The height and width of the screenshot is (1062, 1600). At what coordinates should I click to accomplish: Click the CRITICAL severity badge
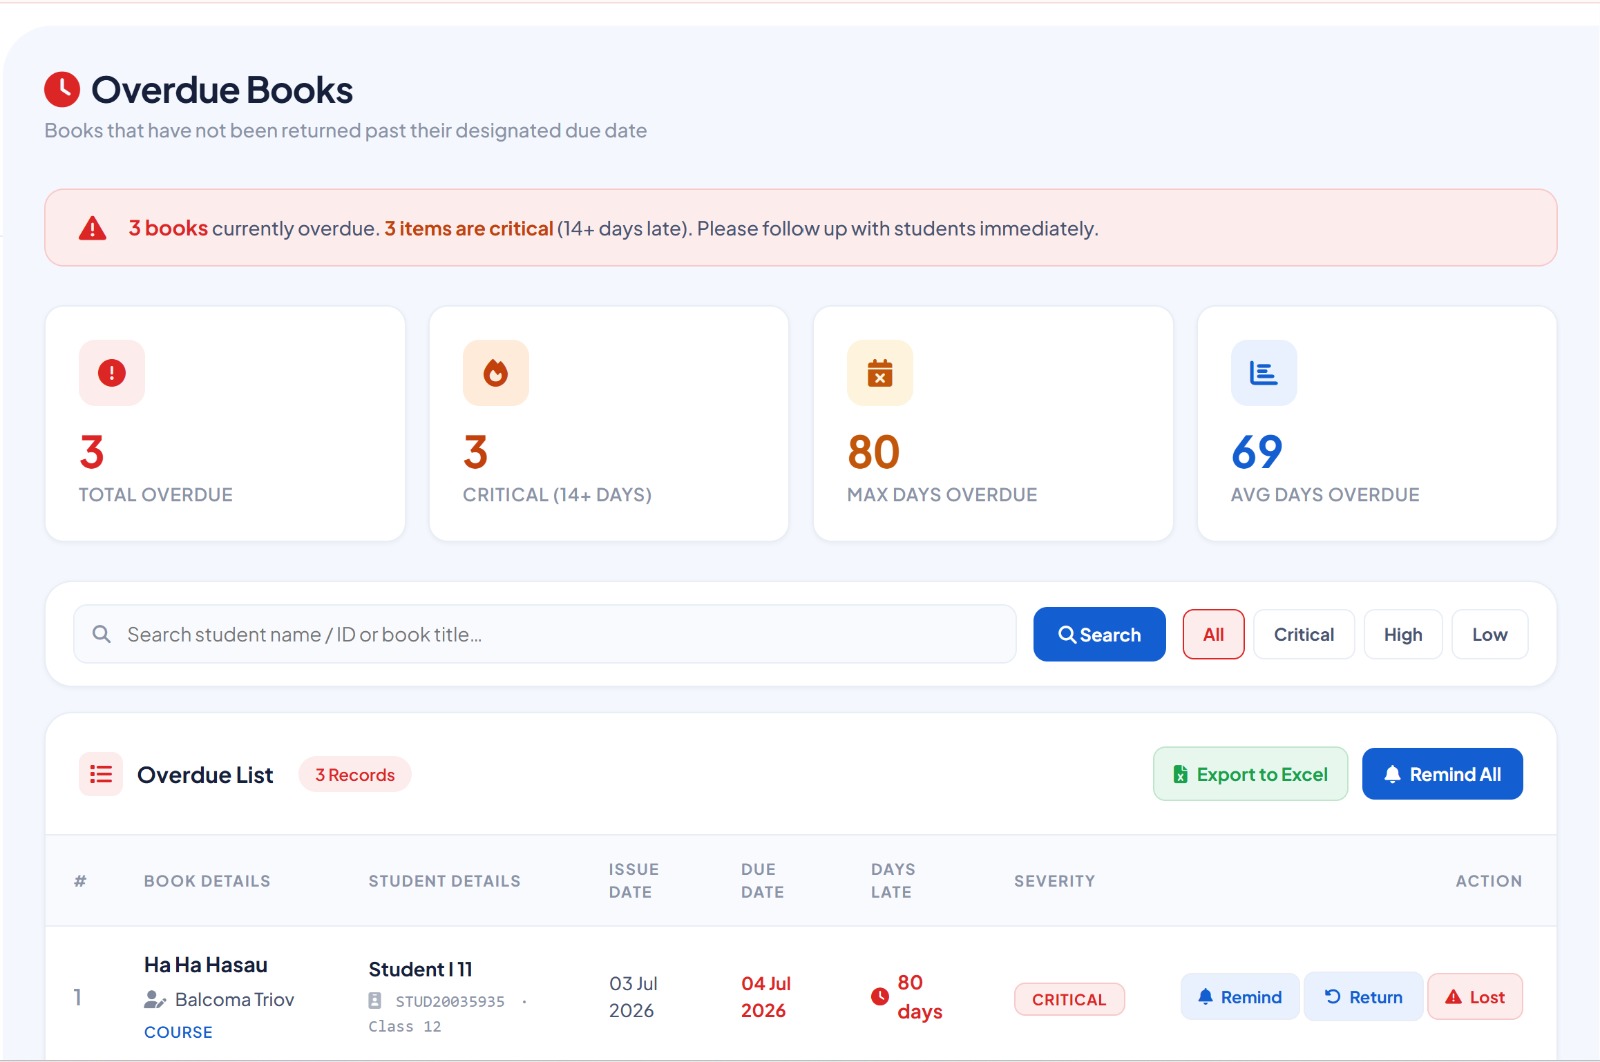coord(1069,999)
